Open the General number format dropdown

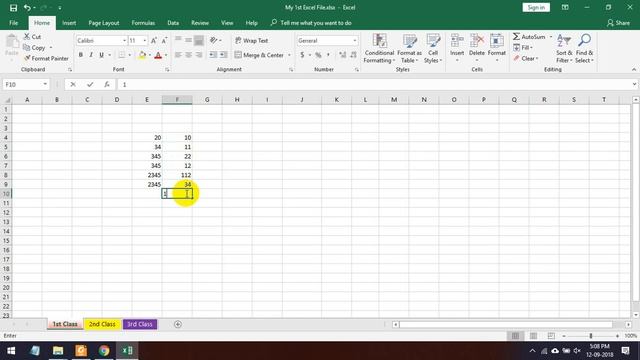point(355,41)
